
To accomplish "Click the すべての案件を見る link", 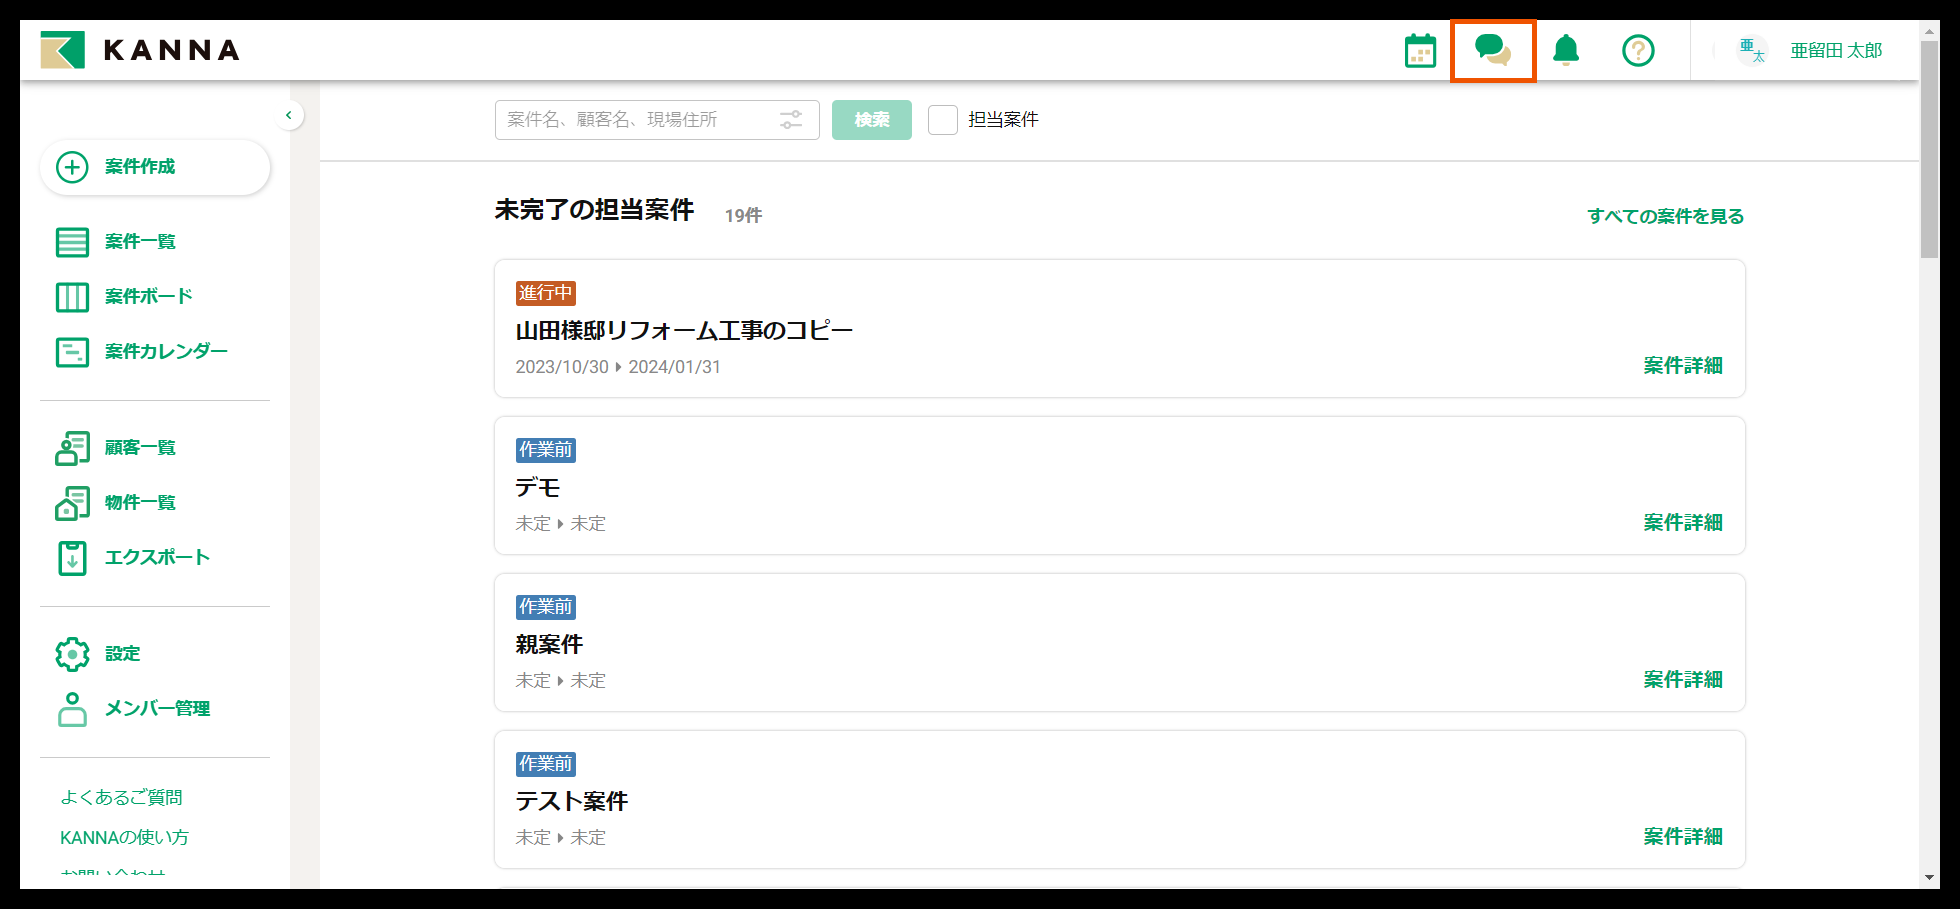I will pyautogui.click(x=1665, y=215).
